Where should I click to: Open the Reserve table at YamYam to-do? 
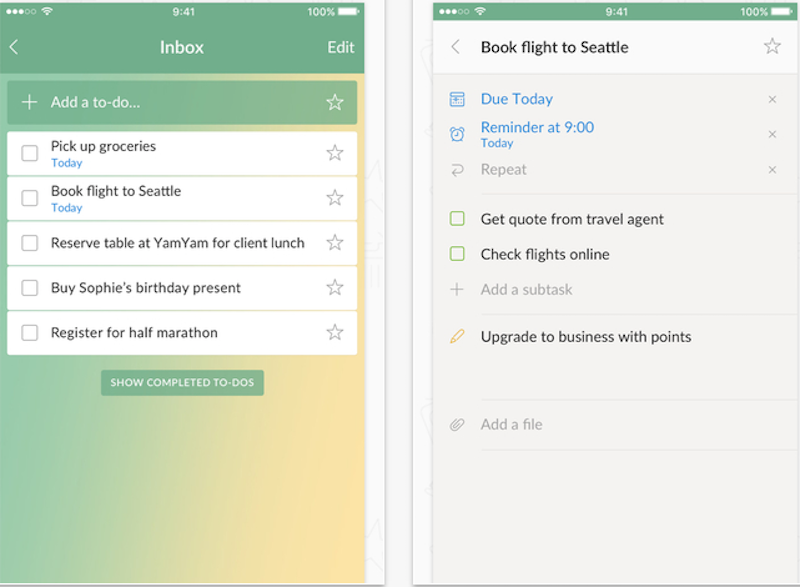[x=177, y=243]
